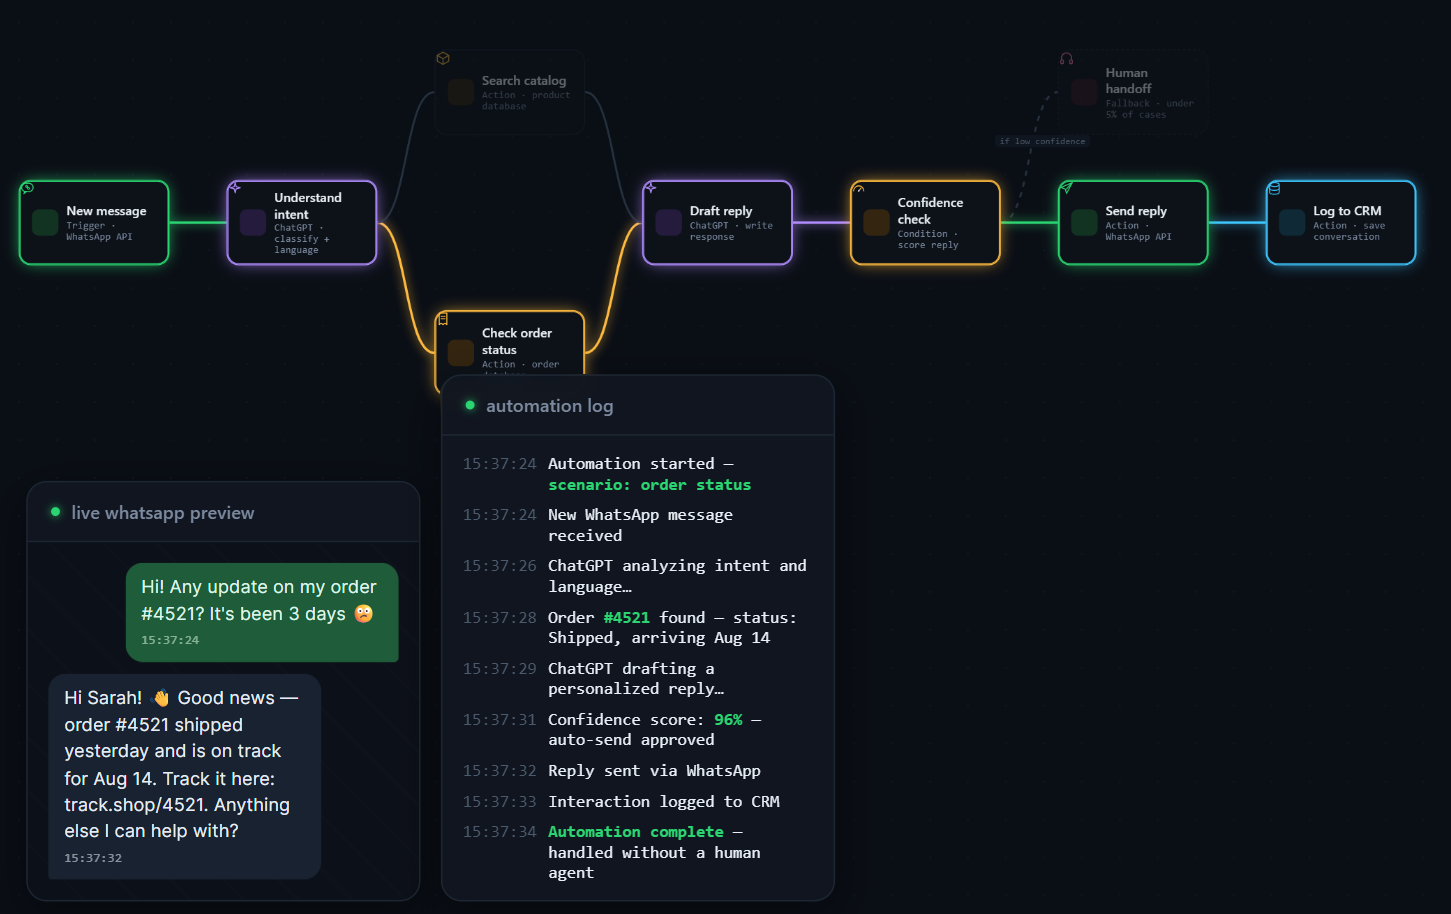Click the 15:37:28 timestamp in automation log
1451x914 pixels.
coord(499,618)
